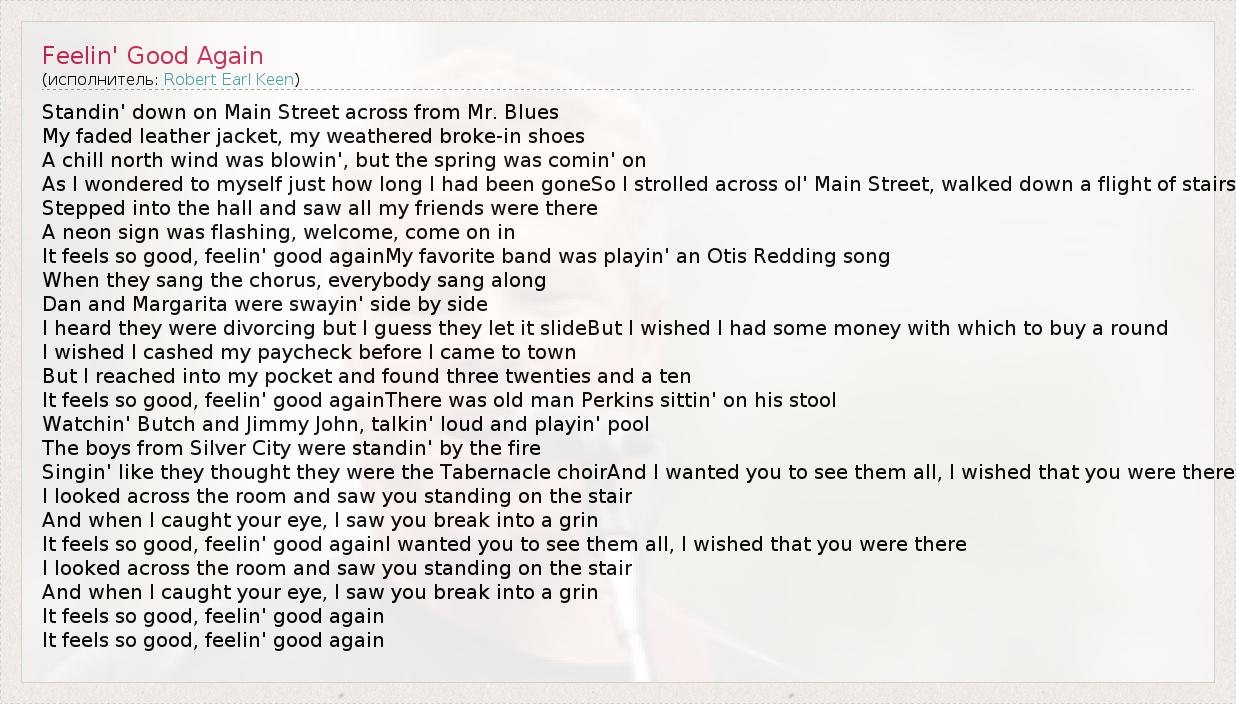Click the line 'I heard they were divorcing'
This screenshot has height=704, width=1236.
pos(315,328)
